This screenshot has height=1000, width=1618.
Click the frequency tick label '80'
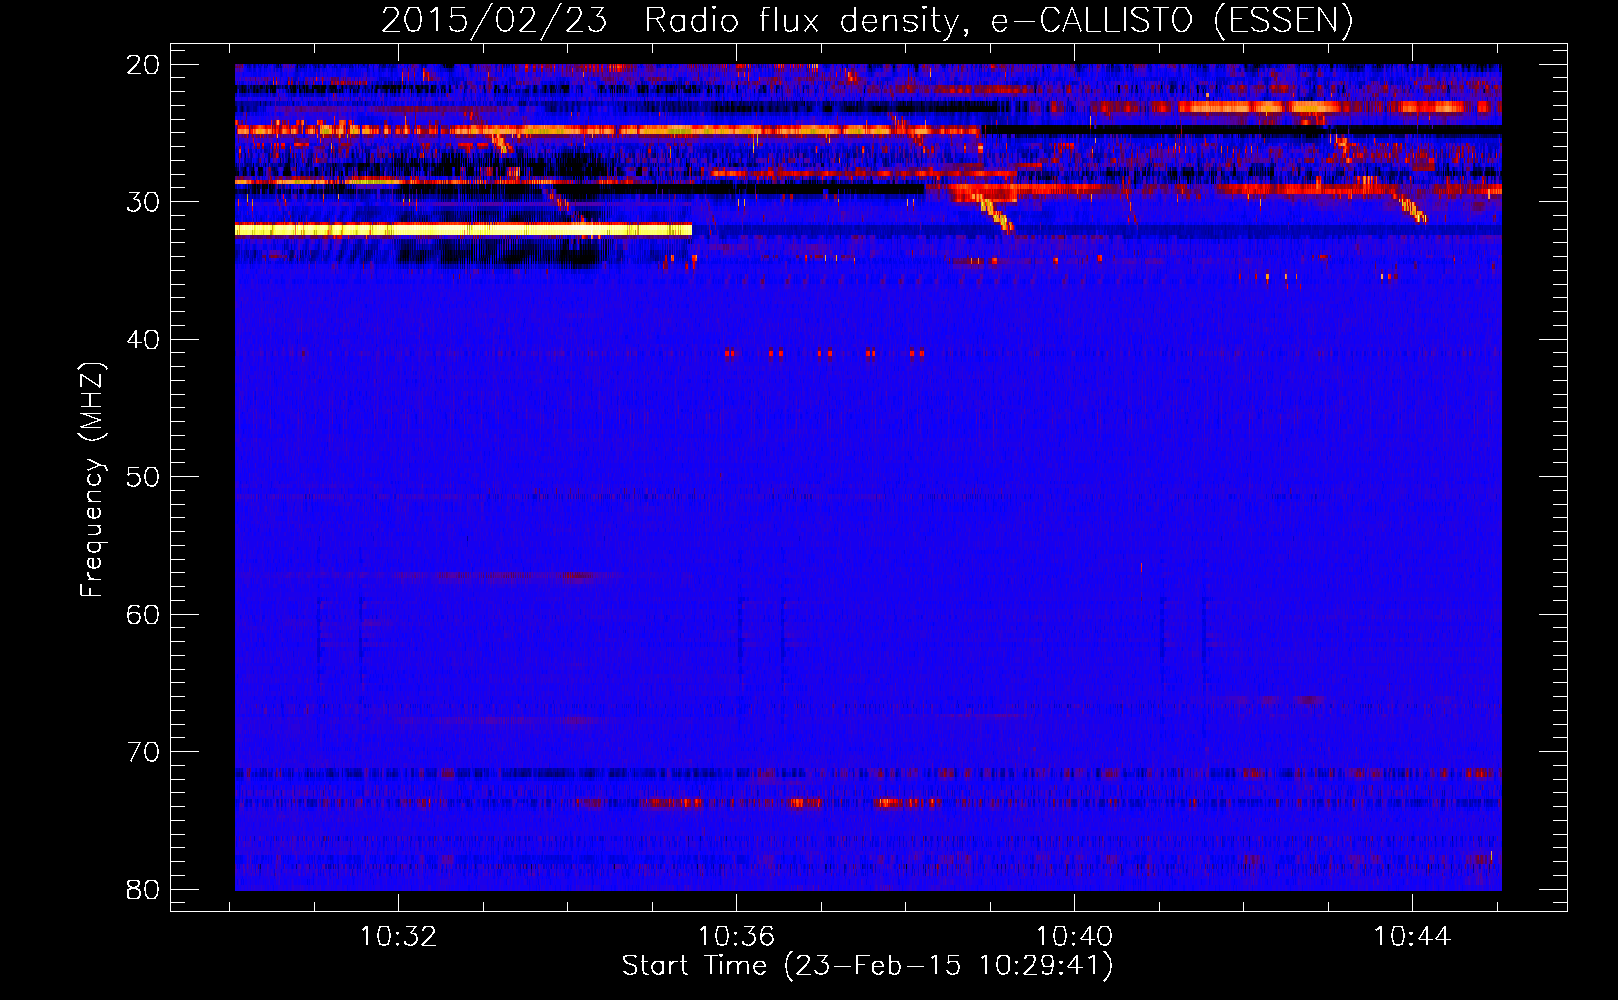tap(143, 889)
